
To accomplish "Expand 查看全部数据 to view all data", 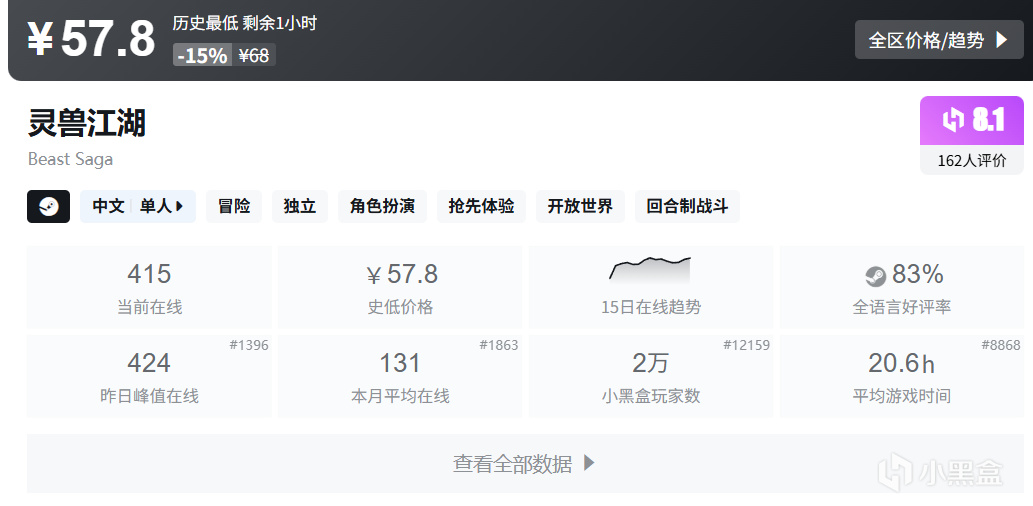I will (x=525, y=463).
